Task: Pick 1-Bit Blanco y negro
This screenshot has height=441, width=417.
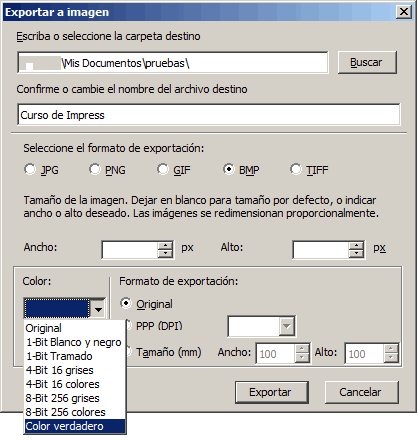Action: [x=75, y=342]
